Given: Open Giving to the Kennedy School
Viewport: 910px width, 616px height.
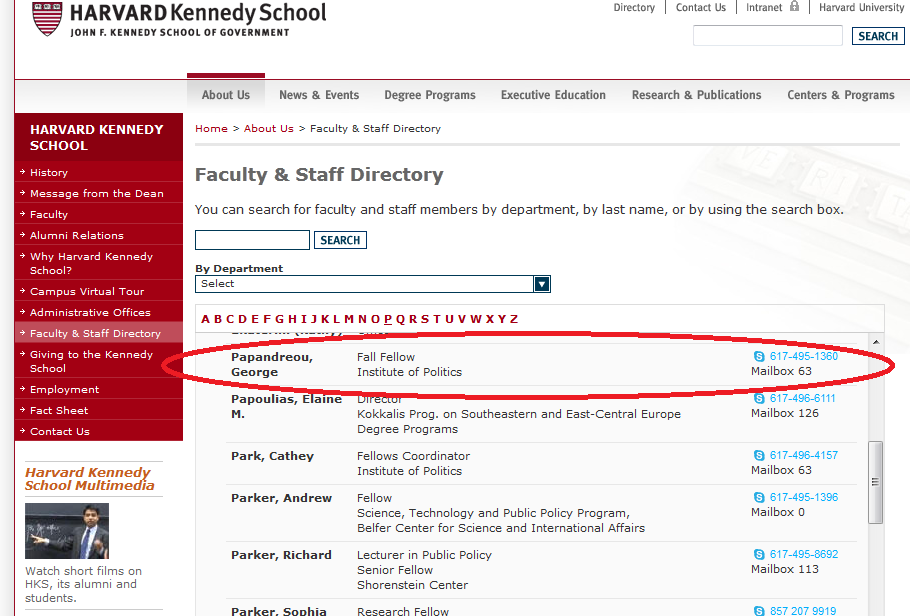Looking at the screenshot, I should point(91,361).
